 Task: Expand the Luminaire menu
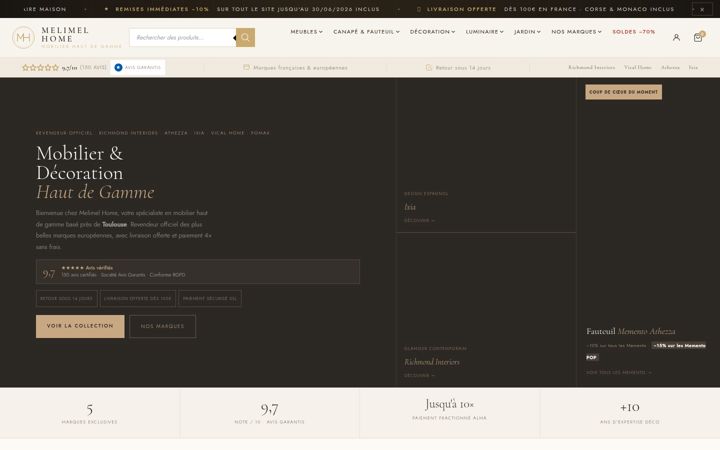(484, 32)
